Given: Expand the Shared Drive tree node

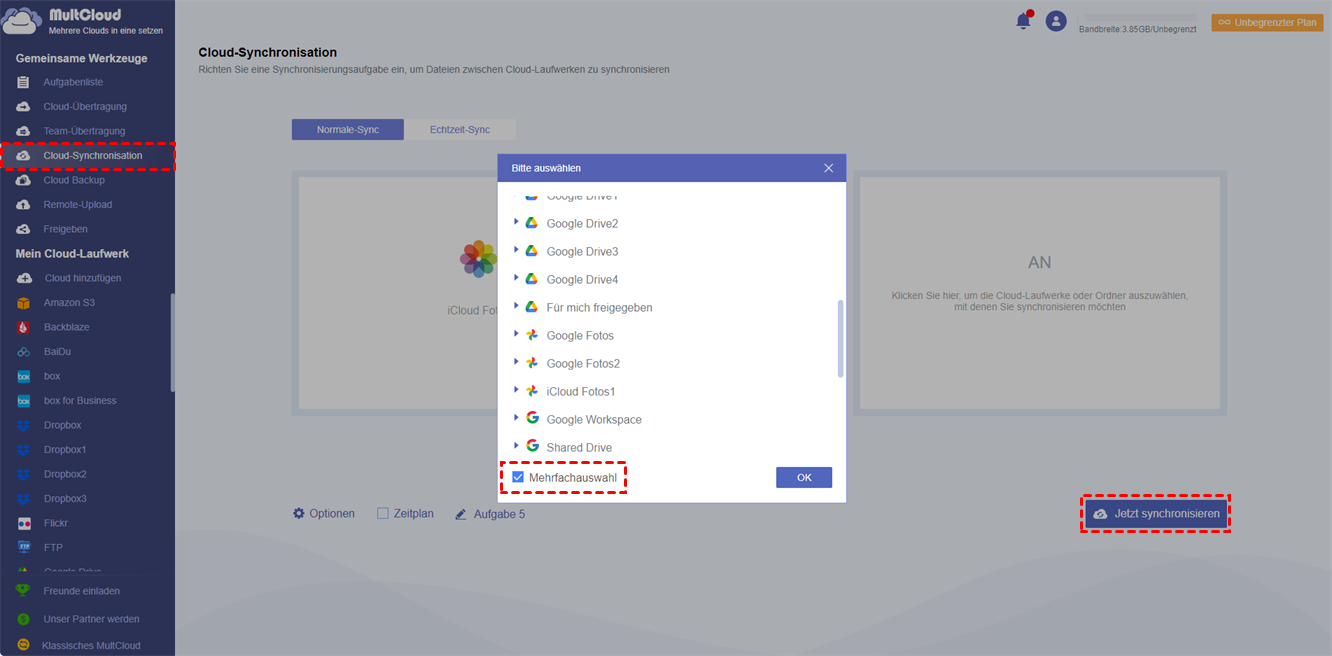Looking at the screenshot, I should (516, 447).
